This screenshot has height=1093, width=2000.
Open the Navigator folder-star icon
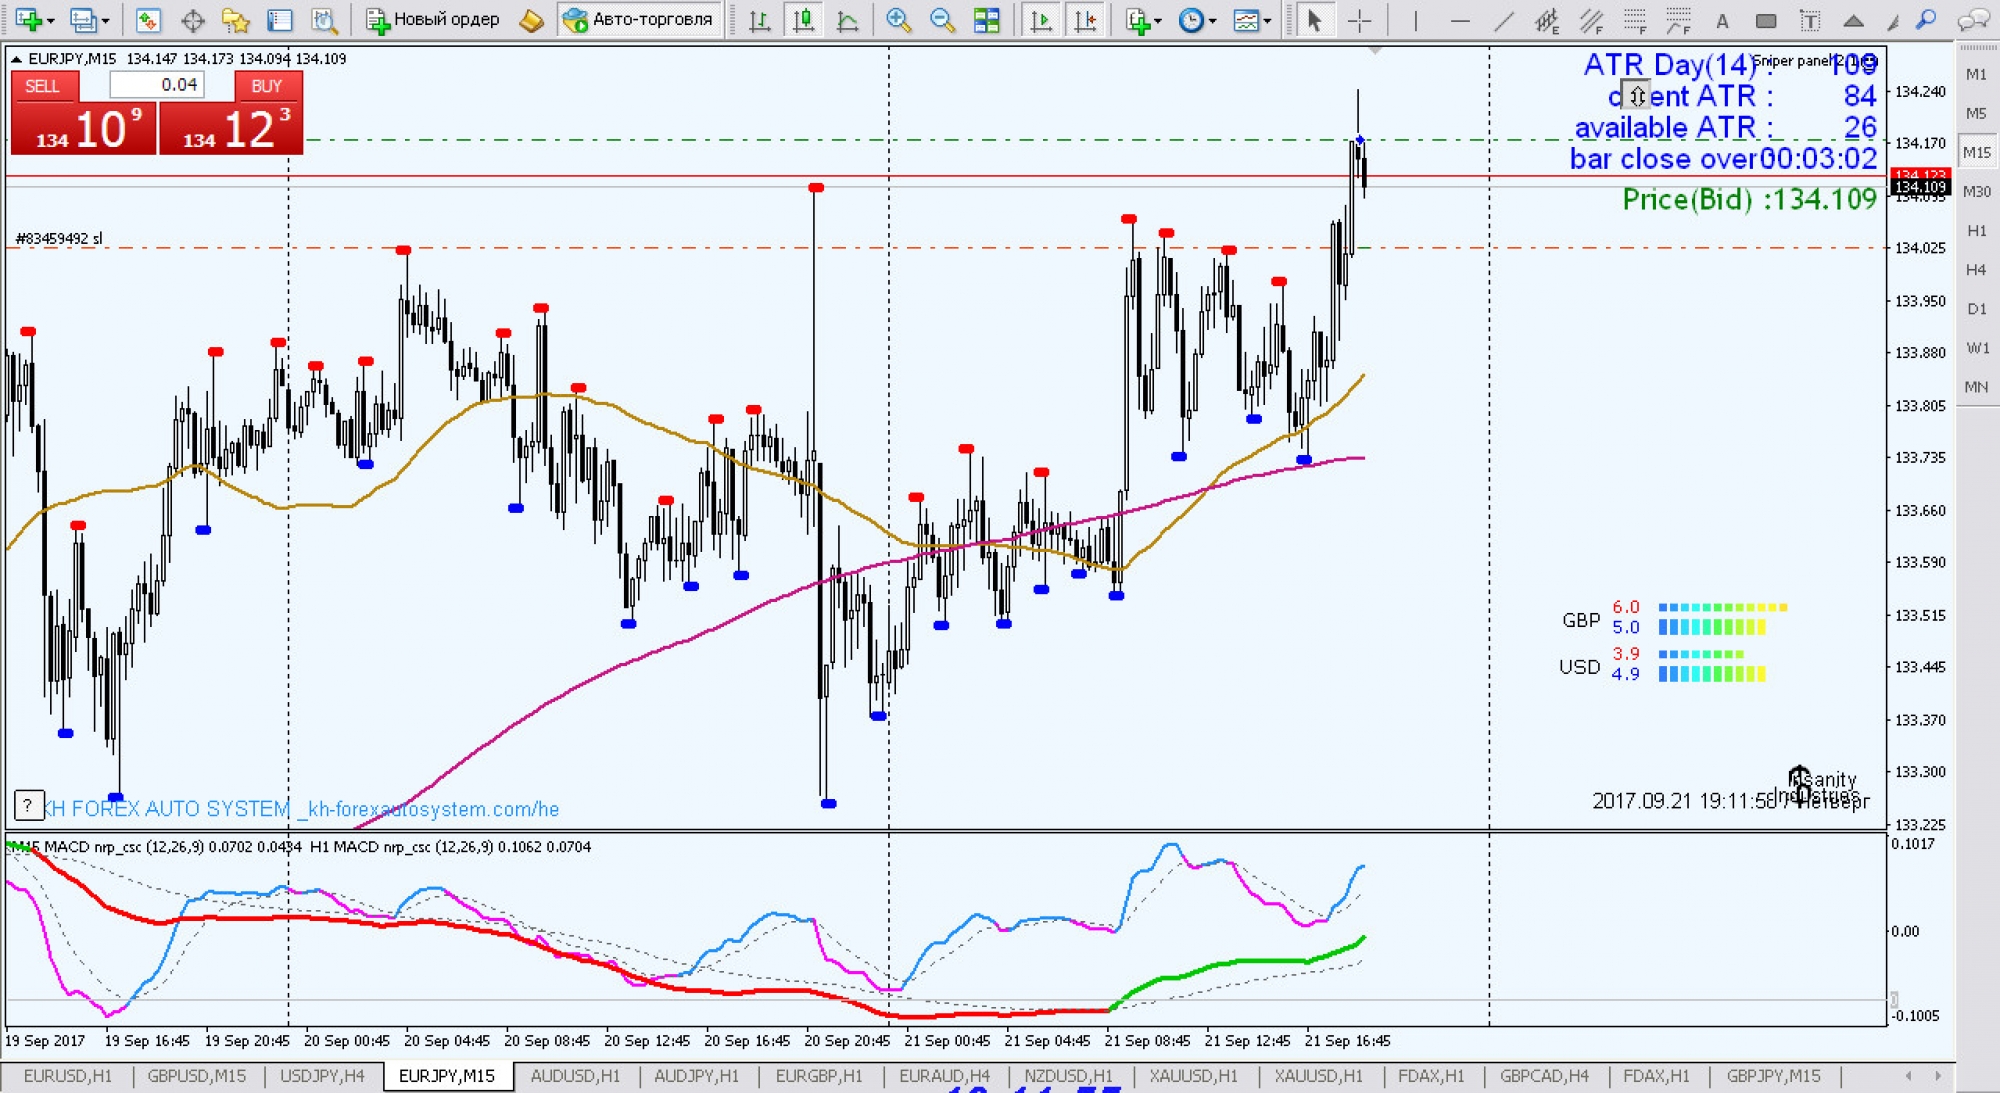[235, 19]
